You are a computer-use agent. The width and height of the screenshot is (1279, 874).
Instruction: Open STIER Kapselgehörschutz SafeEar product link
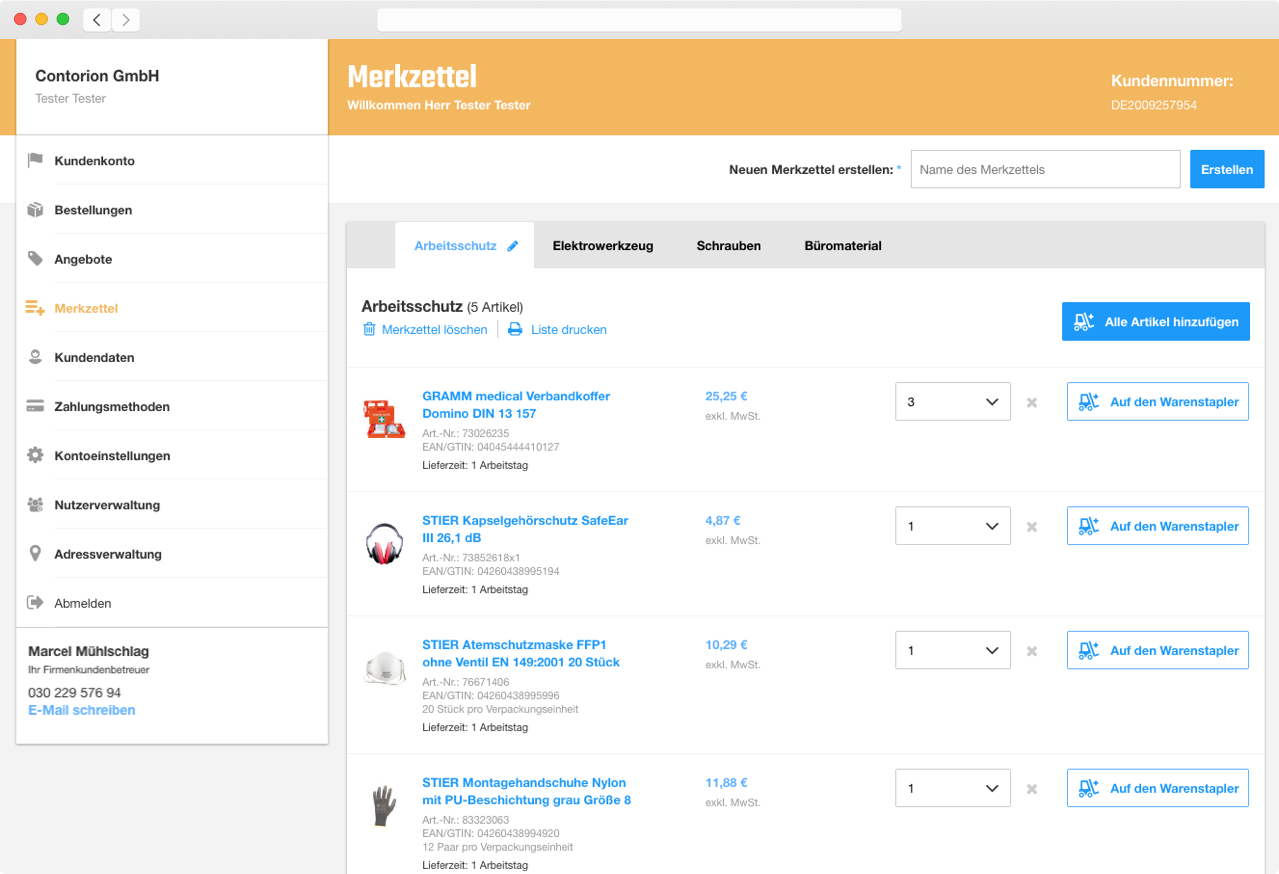coord(525,528)
